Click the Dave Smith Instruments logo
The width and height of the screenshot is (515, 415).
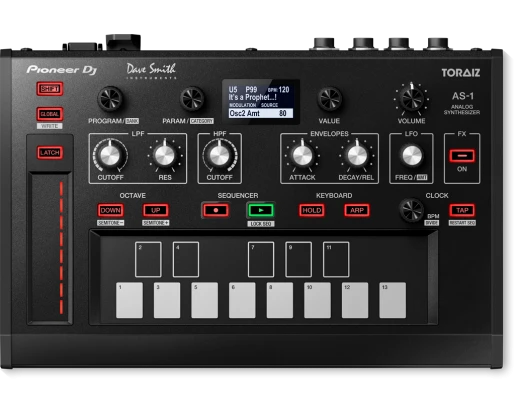point(151,71)
